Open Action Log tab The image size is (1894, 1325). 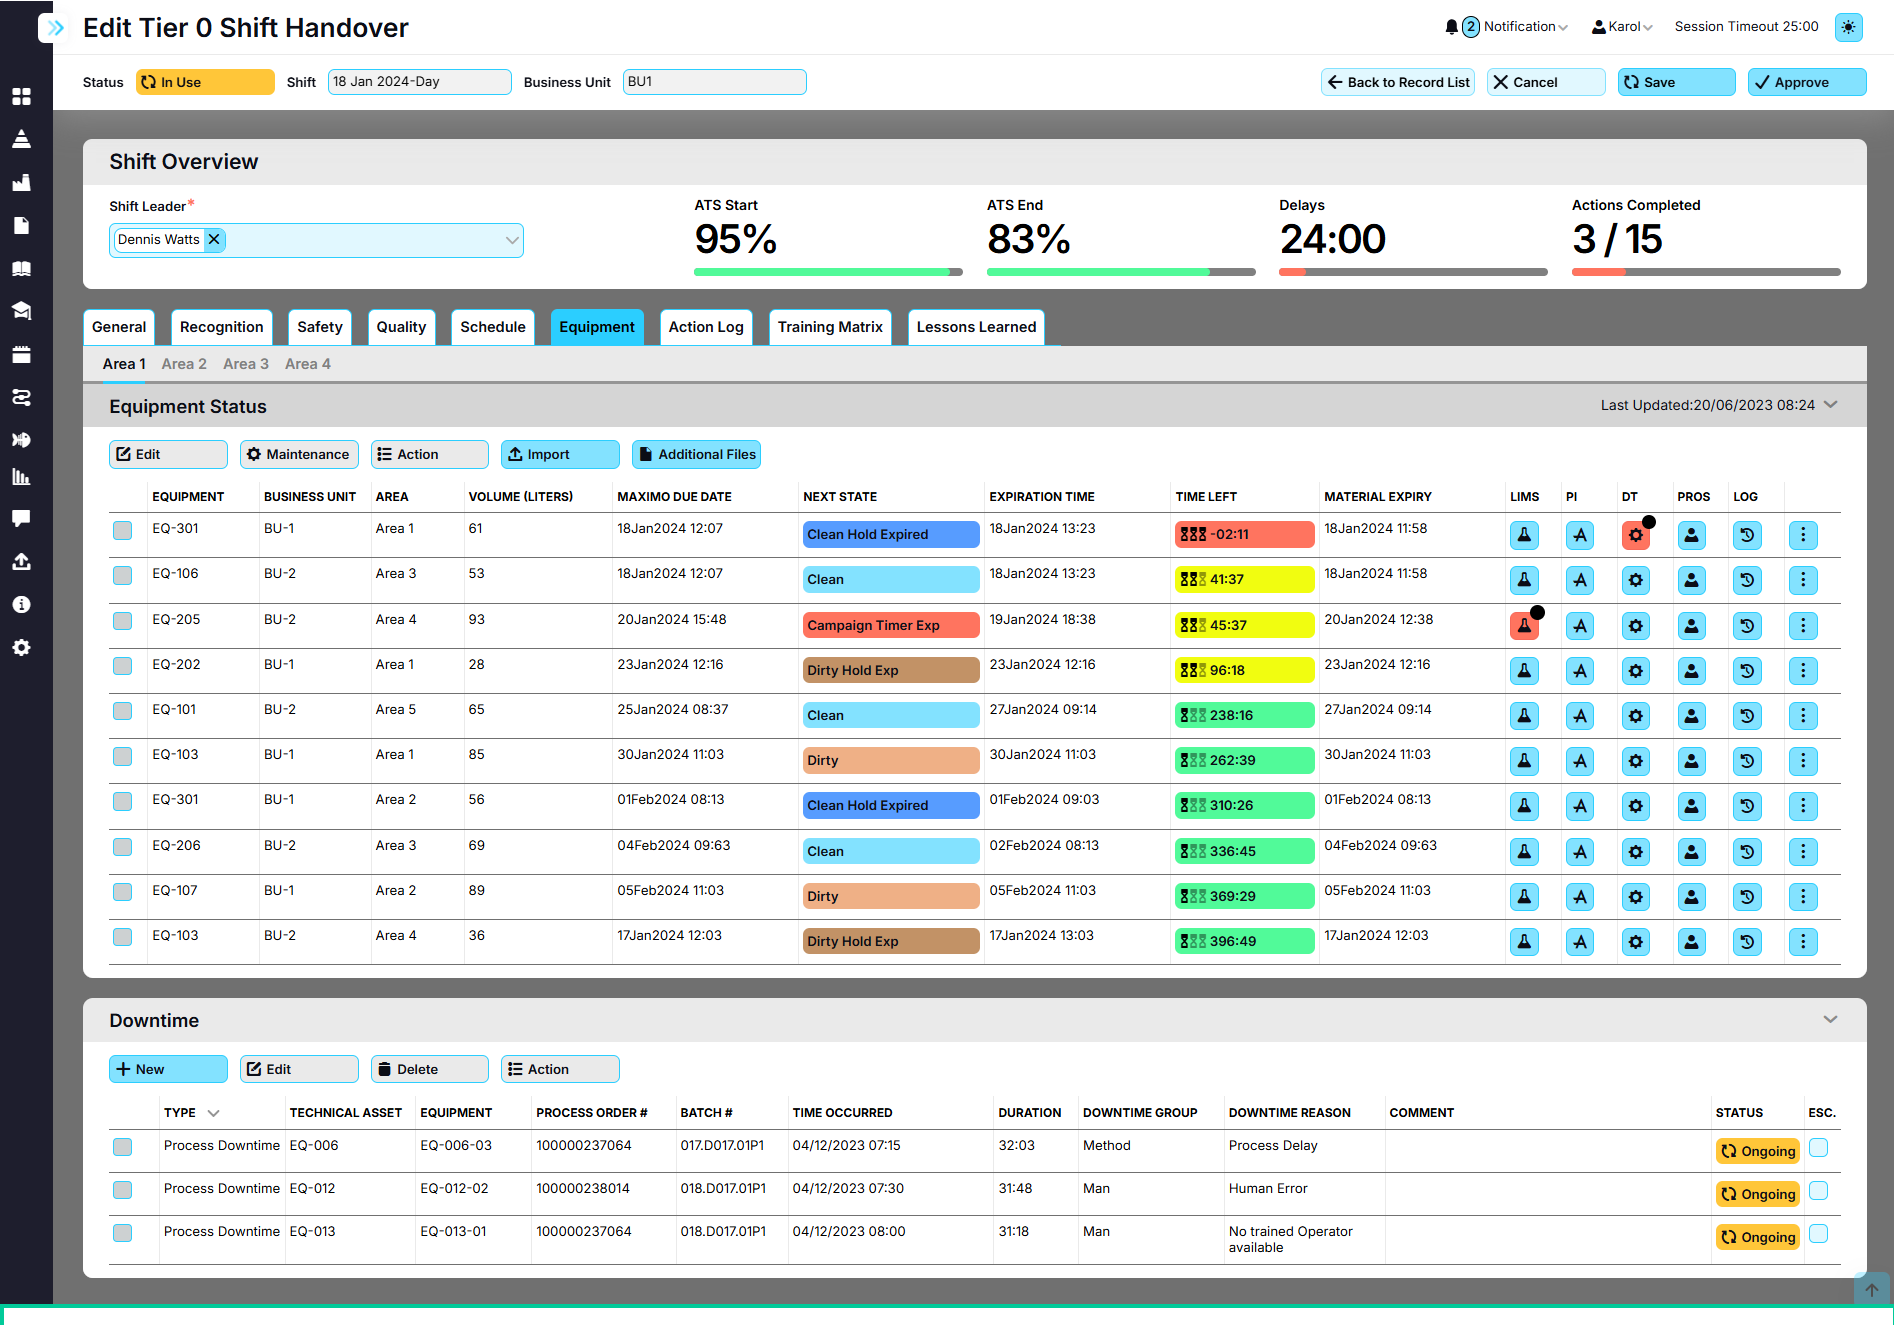point(706,327)
